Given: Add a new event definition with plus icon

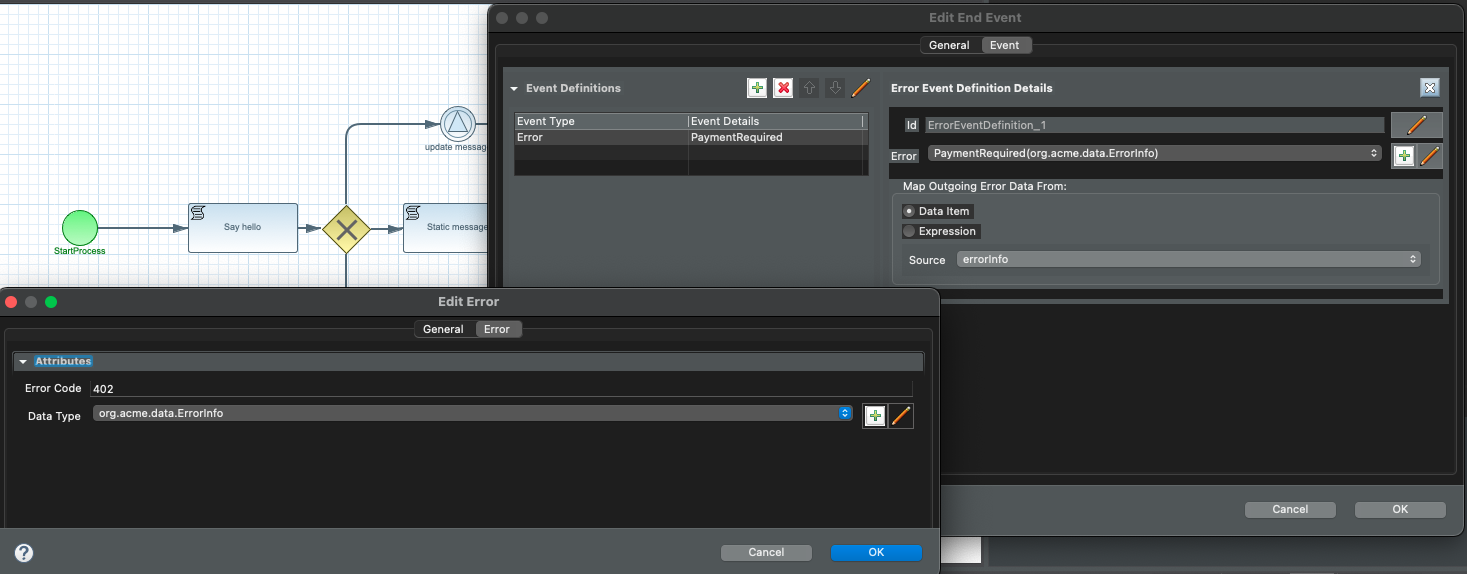Looking at the screenshot, I should coord(757,88).
